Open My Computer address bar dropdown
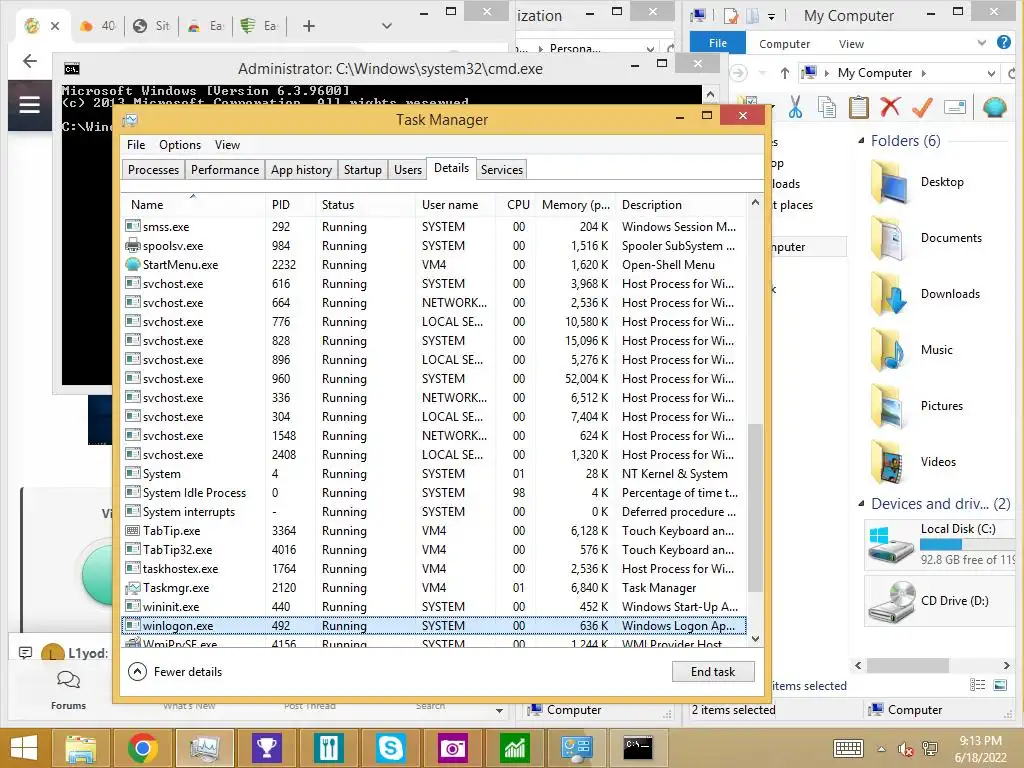Screen dimensions: 1024x768 [991, 73]
